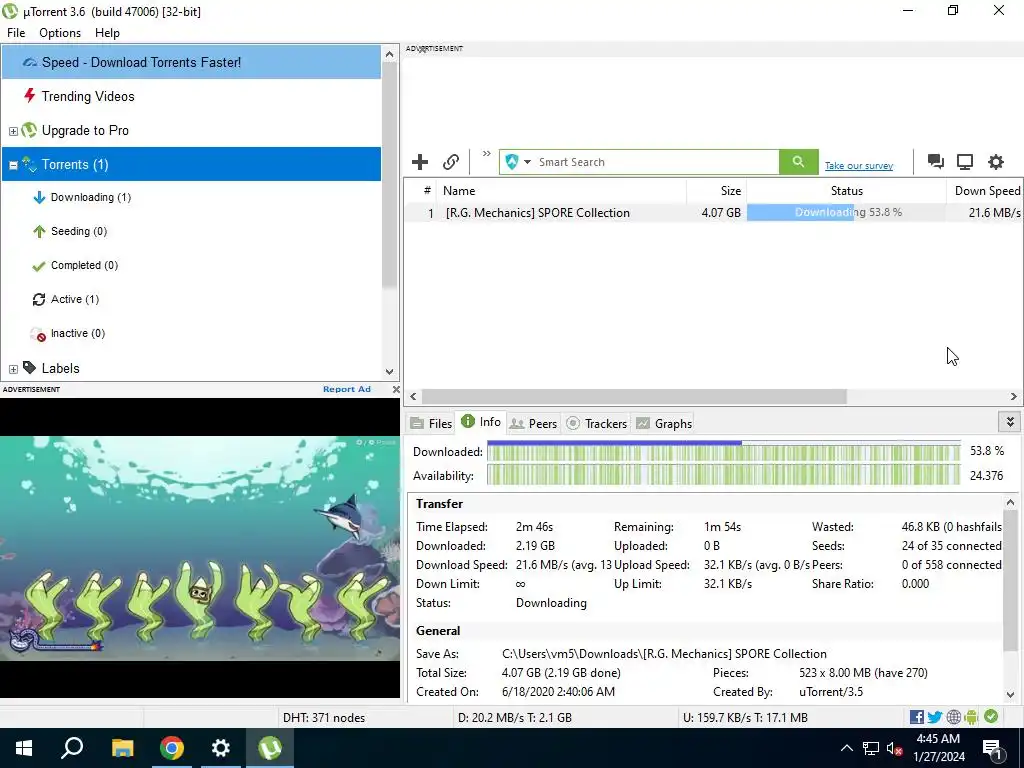
Task: Click the green search magnifier button
Action: point(798,162)
